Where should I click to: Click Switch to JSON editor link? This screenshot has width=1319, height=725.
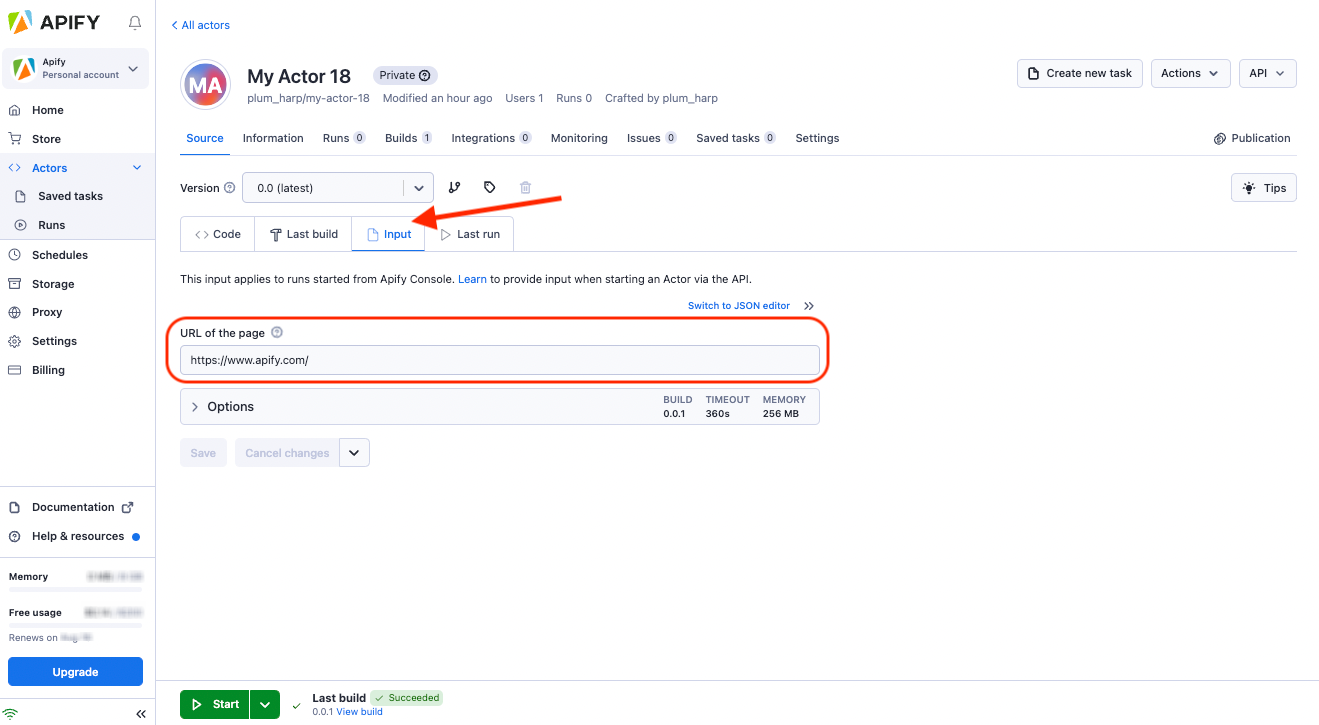coord(738,306)
